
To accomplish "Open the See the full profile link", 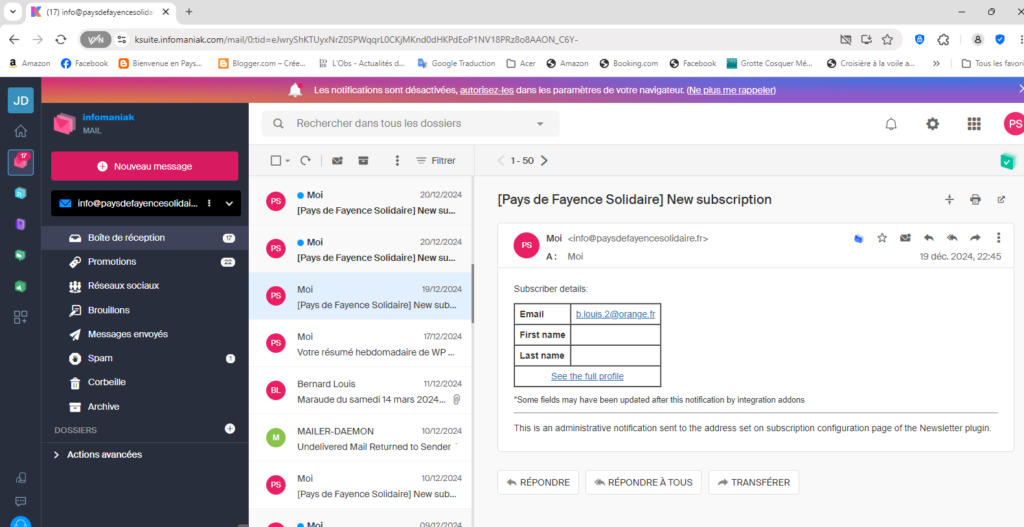I will (587, 376).
